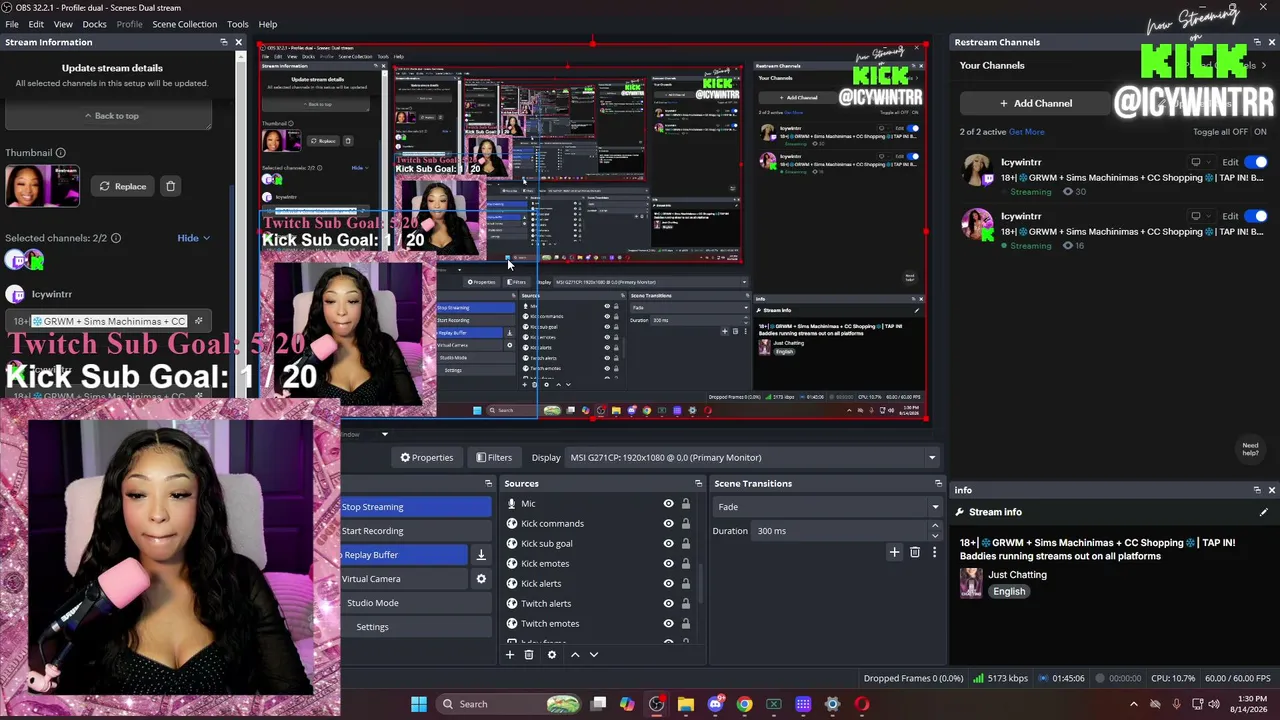This screenshot has height=720, width=1280.
Task: Remove the scene transition with the trash icon
Action: [914, 552]
